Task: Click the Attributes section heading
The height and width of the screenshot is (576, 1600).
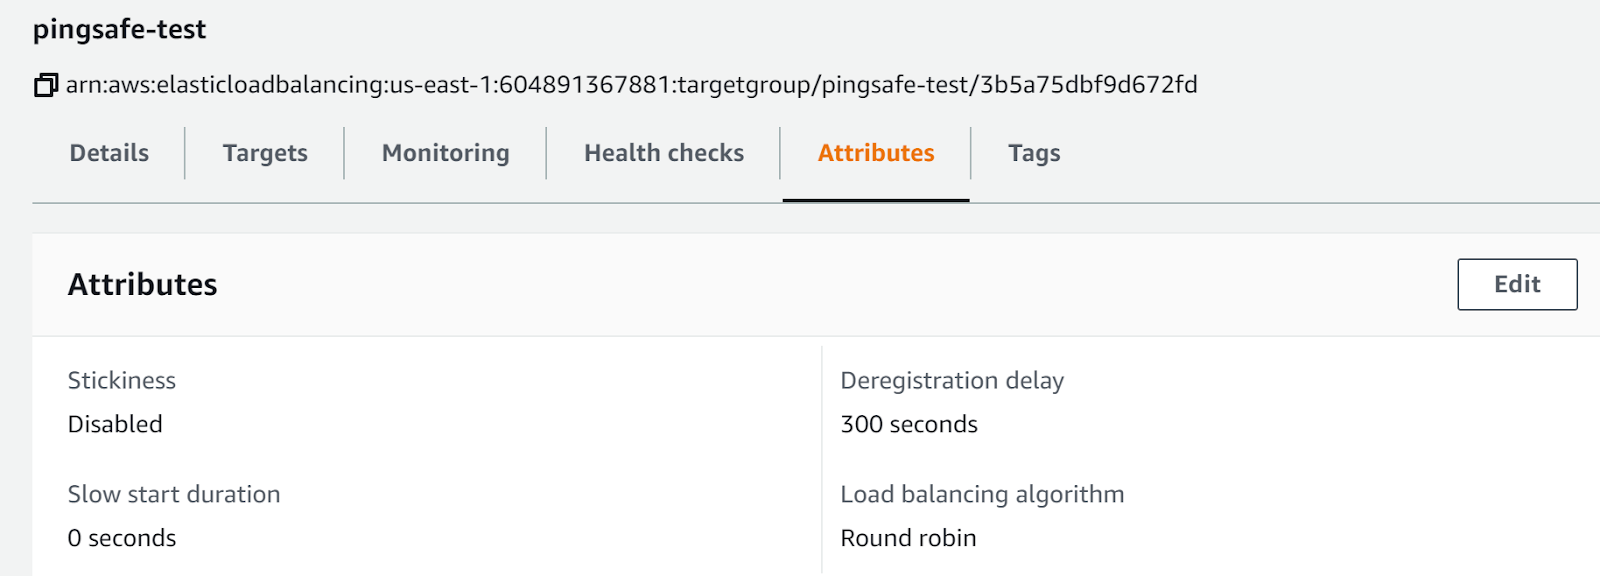Action: point(142,285)
